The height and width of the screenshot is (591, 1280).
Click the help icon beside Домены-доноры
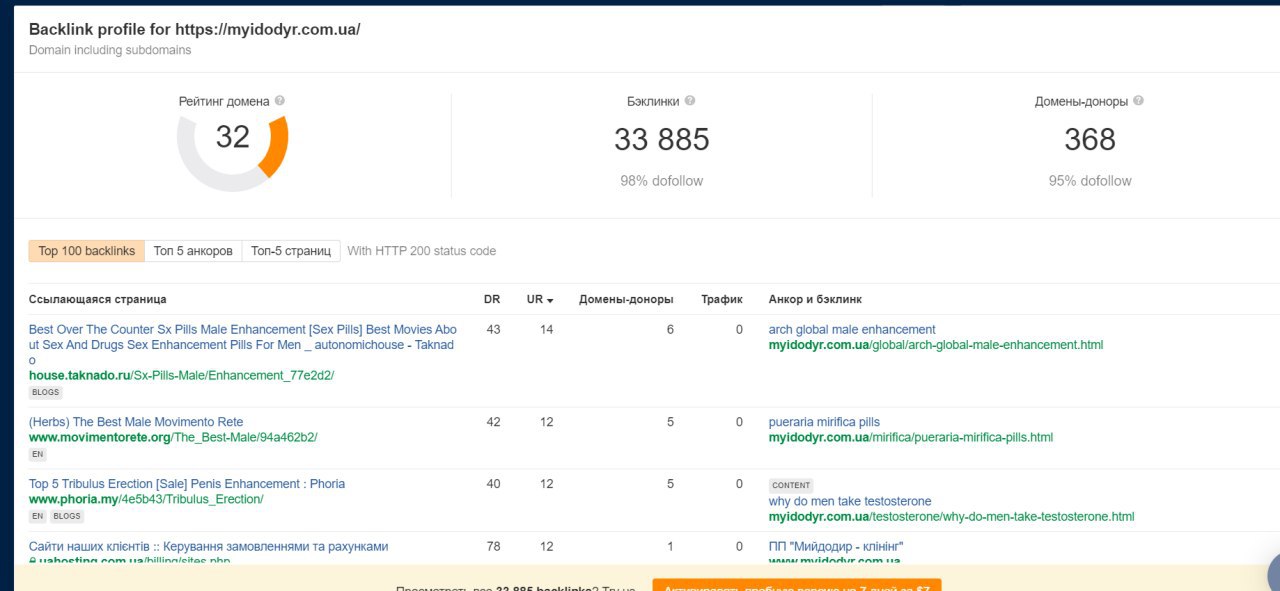(x=1139, y=101)
